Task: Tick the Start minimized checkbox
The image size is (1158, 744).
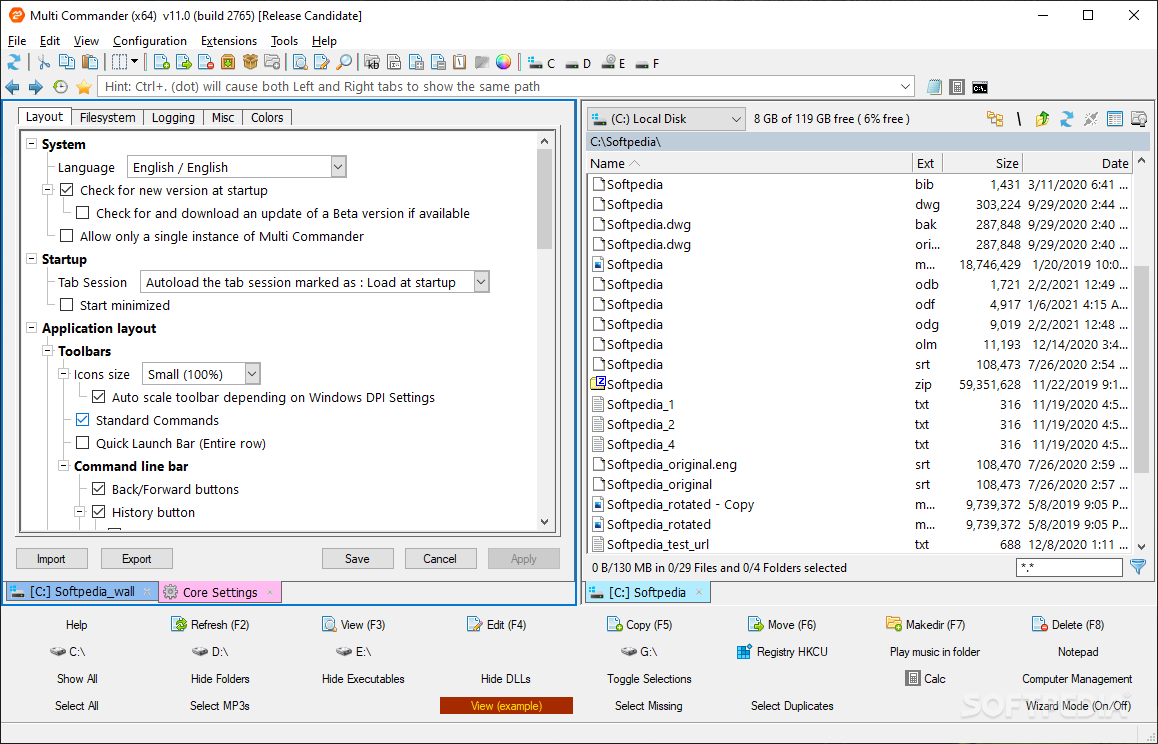Action: click(x=66, y=304)
